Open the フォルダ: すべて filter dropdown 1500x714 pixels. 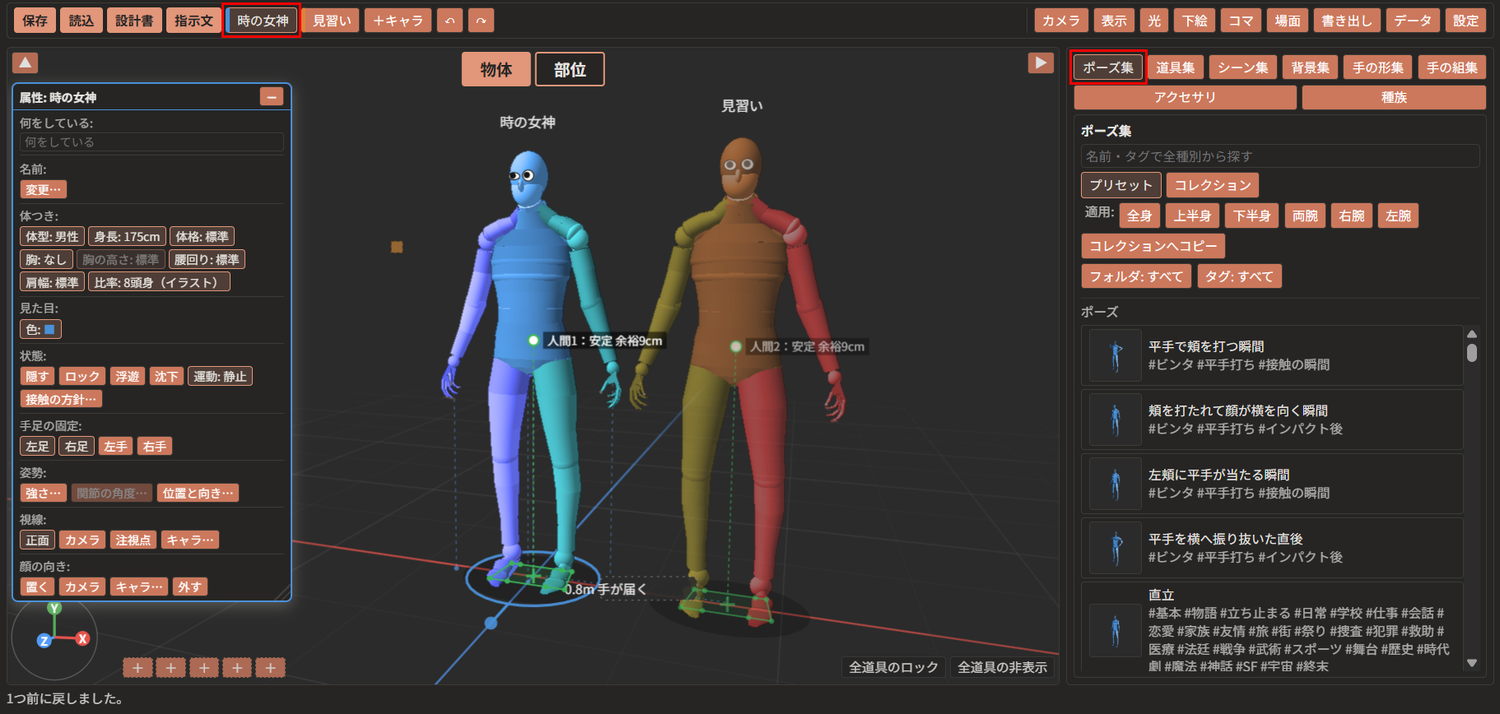click(x=1136, y=276)
